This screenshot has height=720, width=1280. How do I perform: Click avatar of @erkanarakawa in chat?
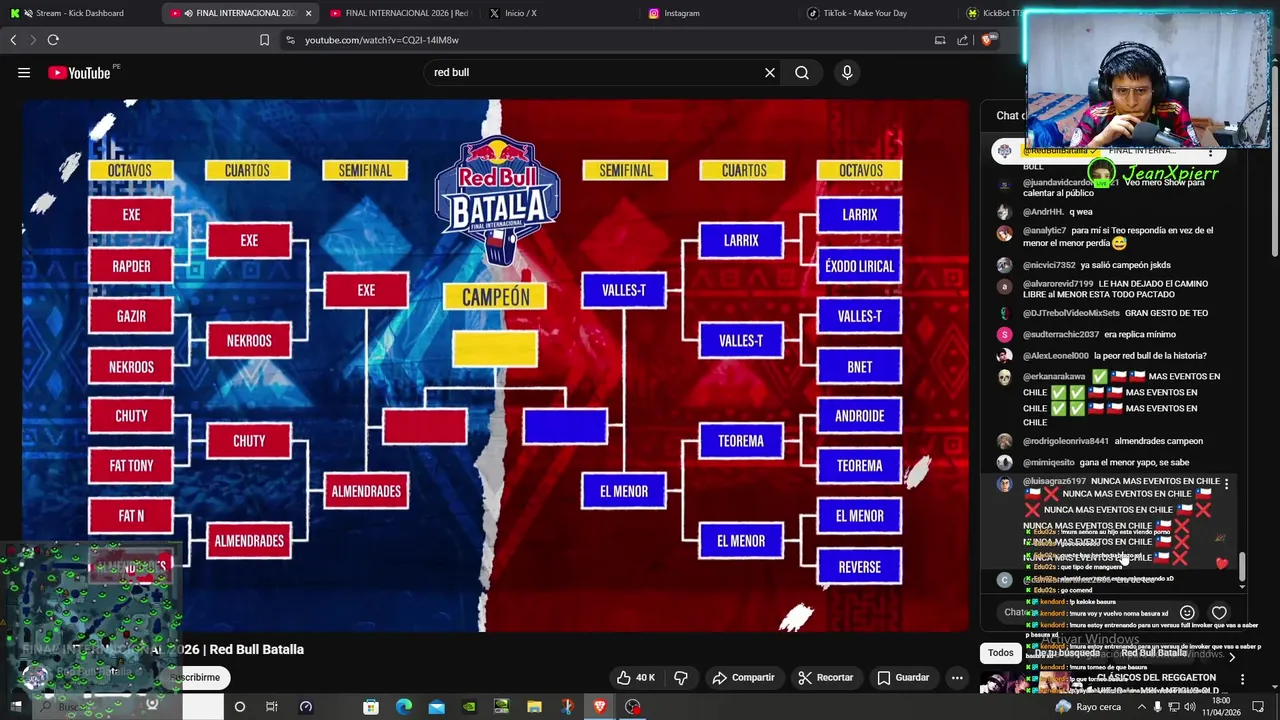(x=1004, y=377)
